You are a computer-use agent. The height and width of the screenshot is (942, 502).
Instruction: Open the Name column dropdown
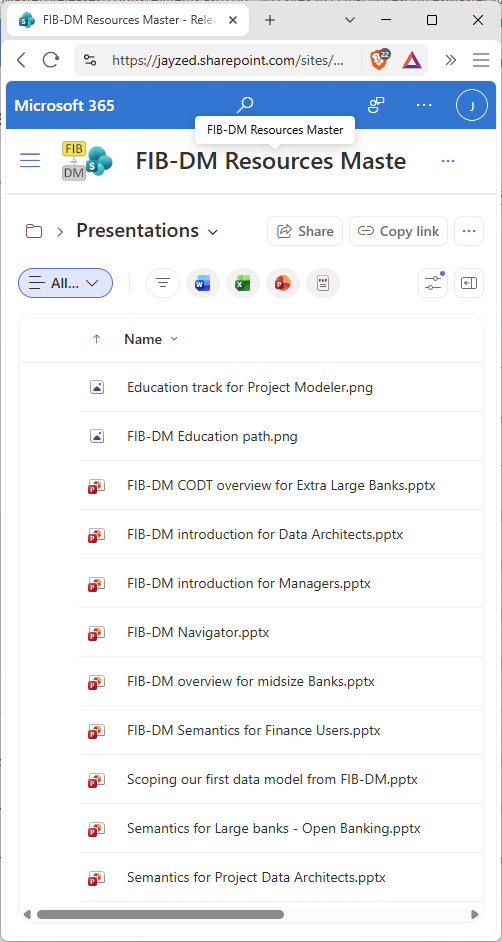174,339
